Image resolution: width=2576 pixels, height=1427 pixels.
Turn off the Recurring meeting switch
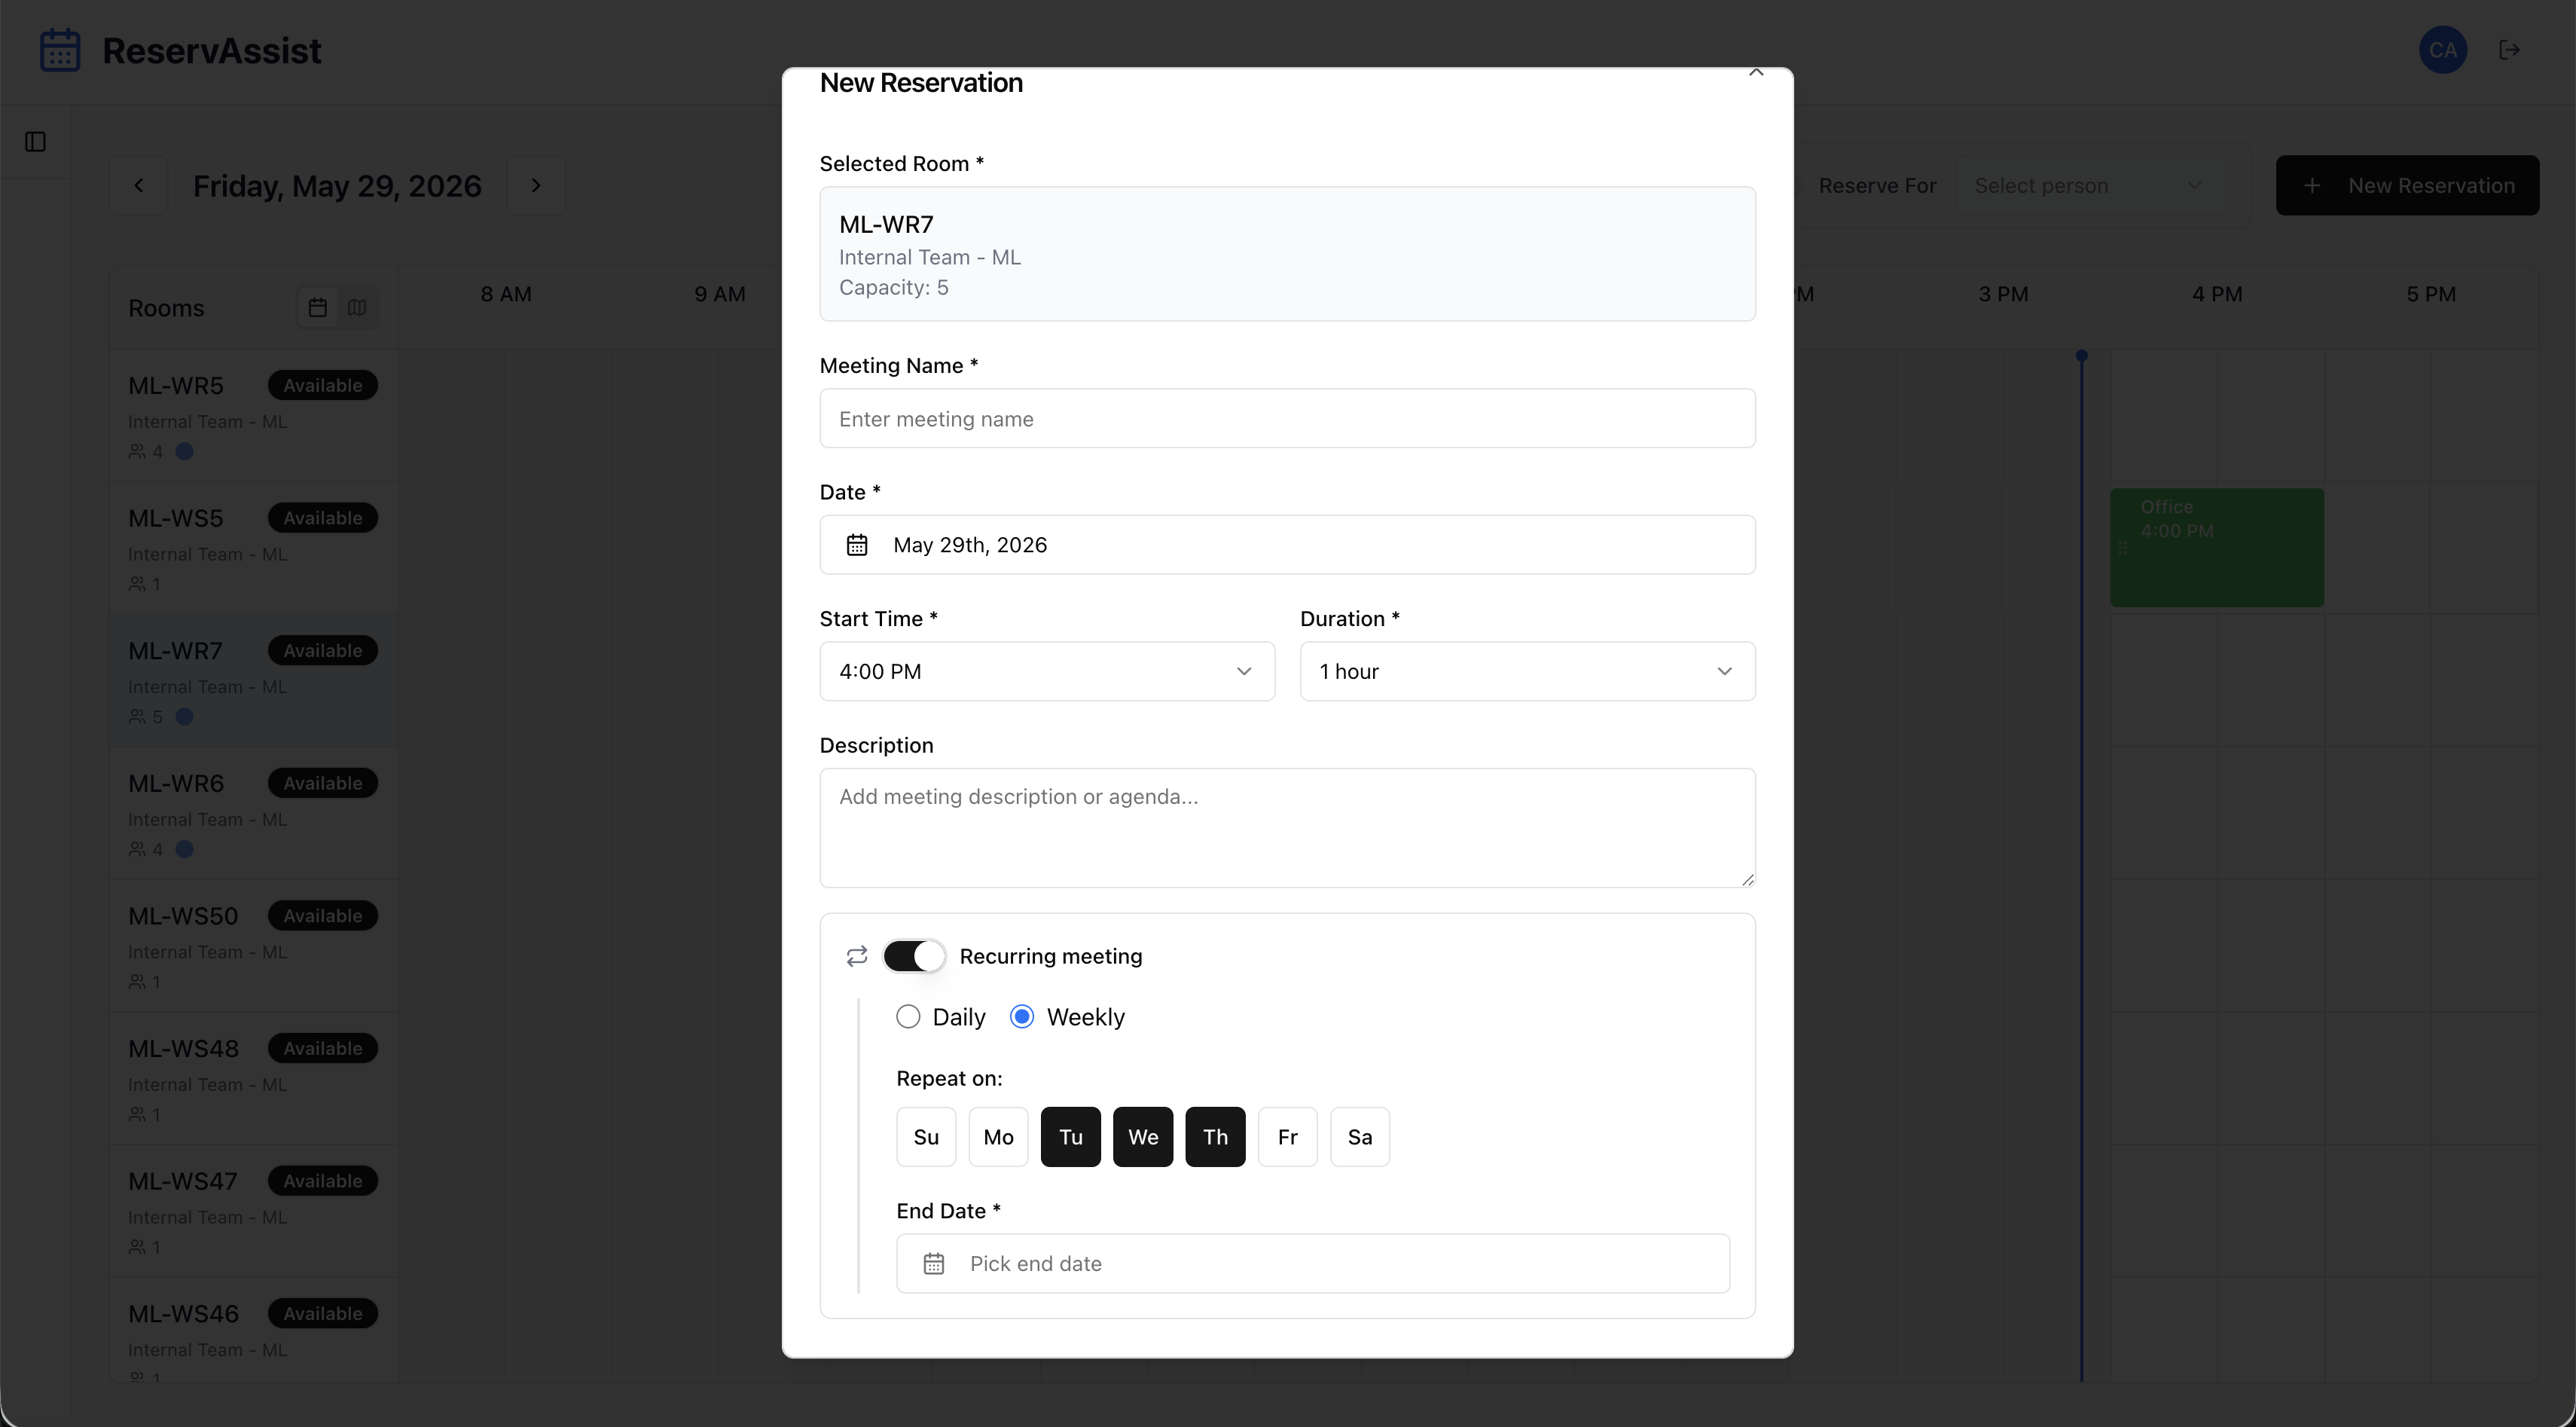click(x=914, y=957)
